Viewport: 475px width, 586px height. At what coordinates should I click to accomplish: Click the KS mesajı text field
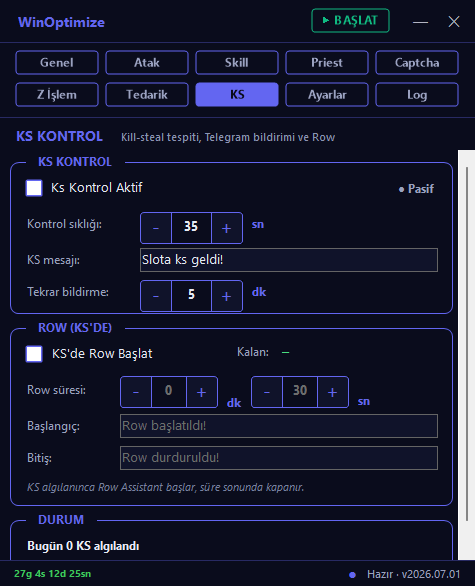coord(289,260)
